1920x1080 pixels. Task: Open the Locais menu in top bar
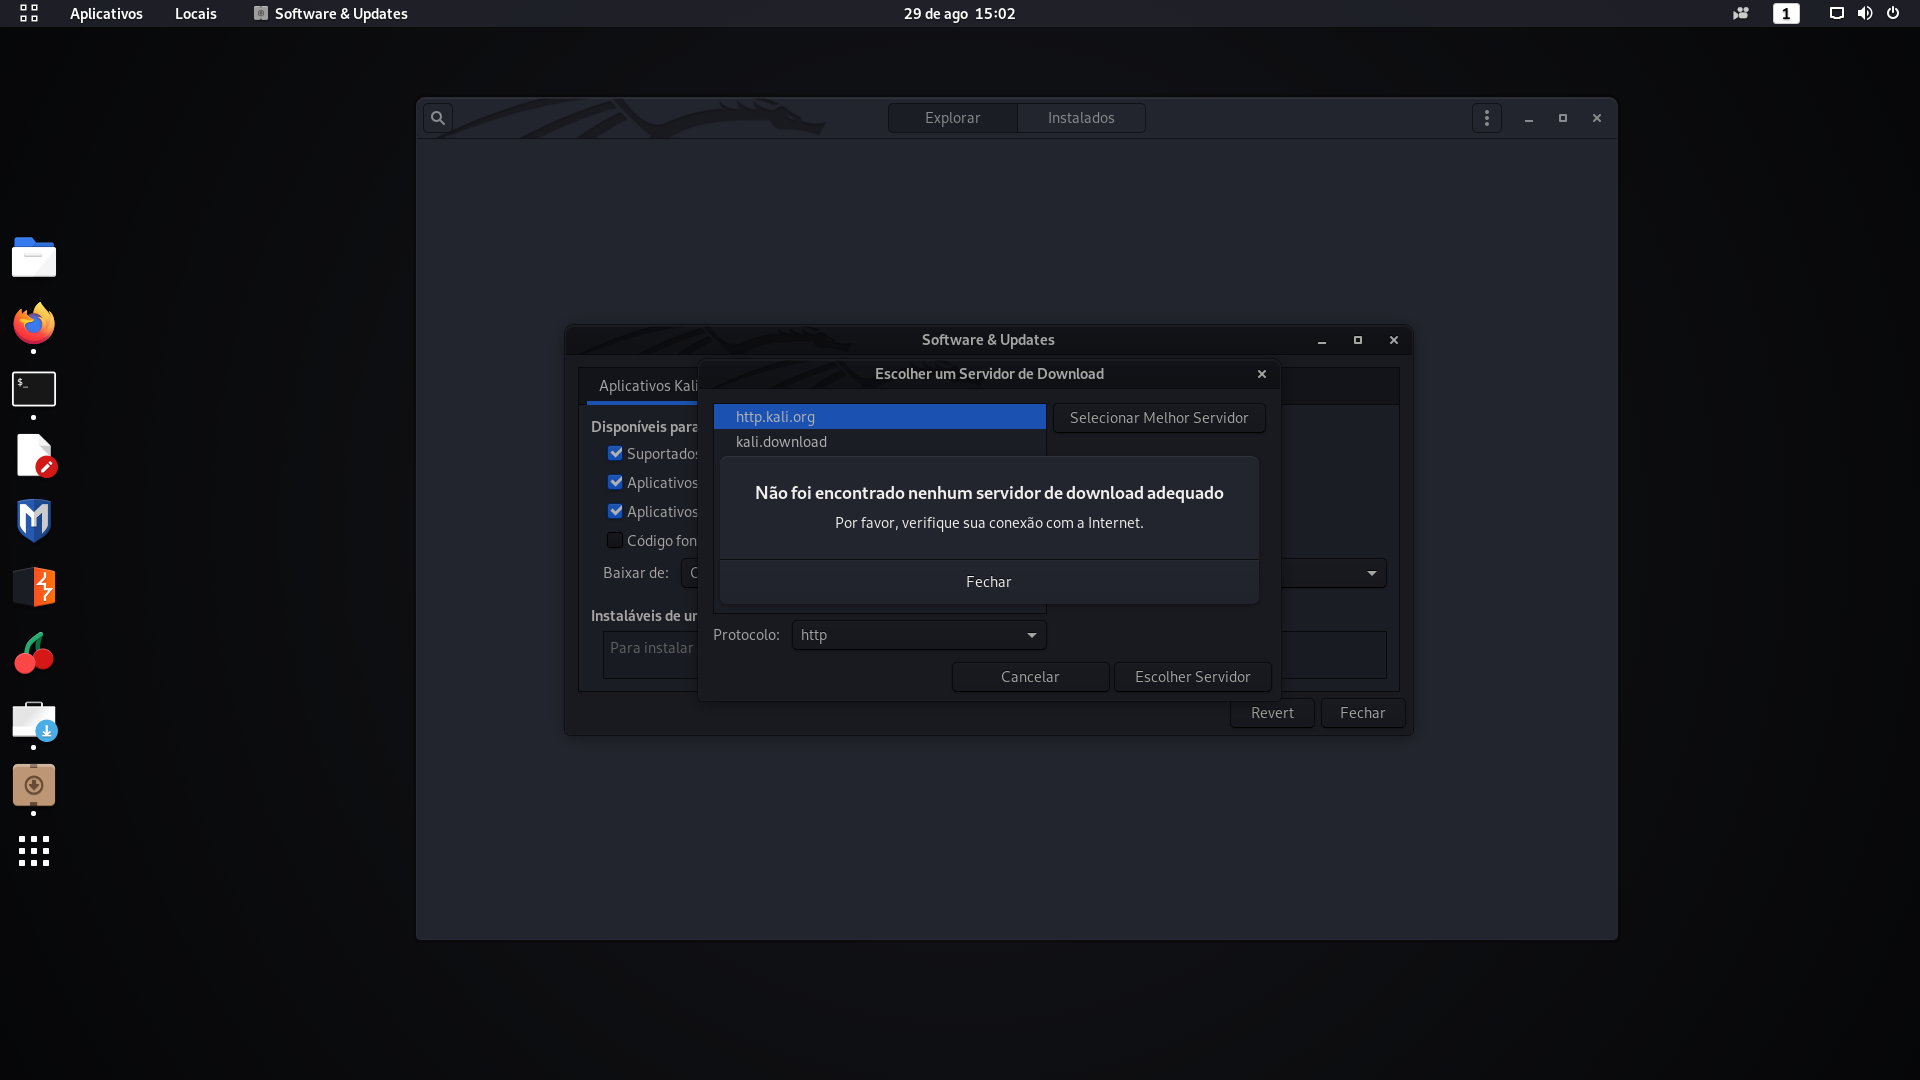[x=196, y=13]
